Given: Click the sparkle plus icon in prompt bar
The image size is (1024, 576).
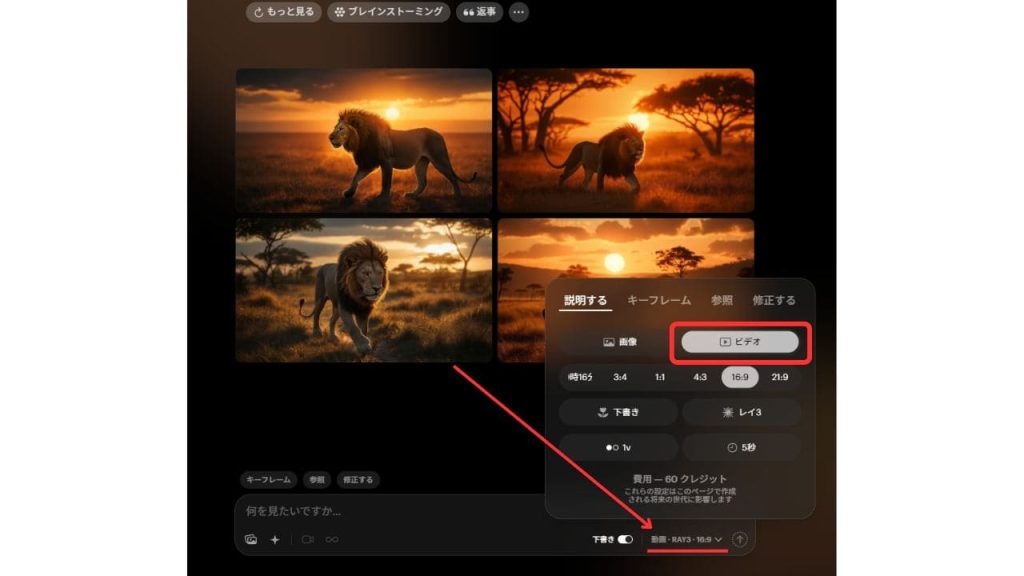Looking at the screenshot, I should (275, 539).
